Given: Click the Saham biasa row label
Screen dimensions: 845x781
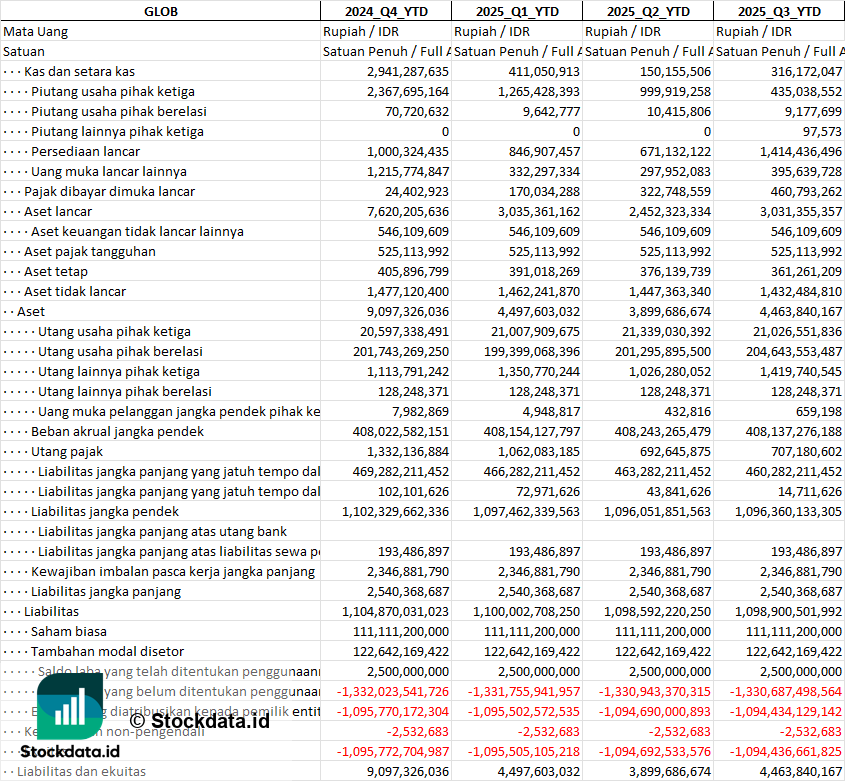Looking at the screenshot, I should (x=69, y=631).
